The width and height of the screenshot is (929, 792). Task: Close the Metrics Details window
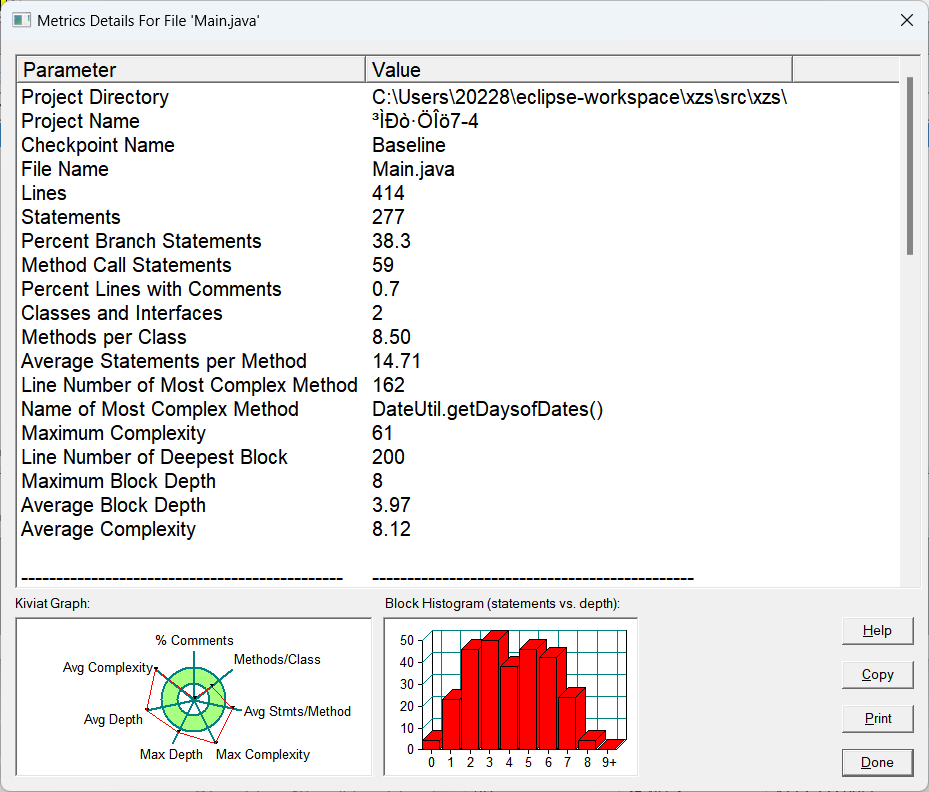coord(906,20)
